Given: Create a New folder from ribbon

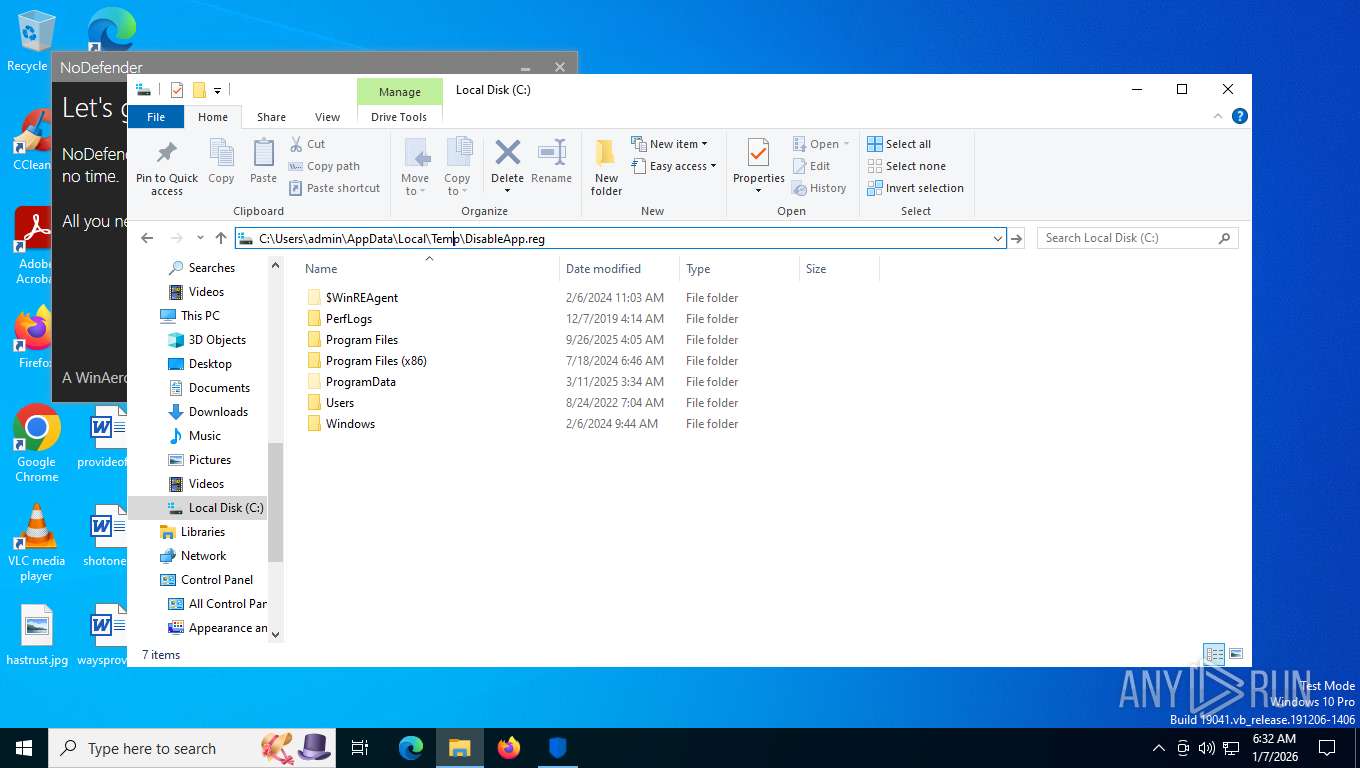Looking at the screenshot, I should [606, 167].
